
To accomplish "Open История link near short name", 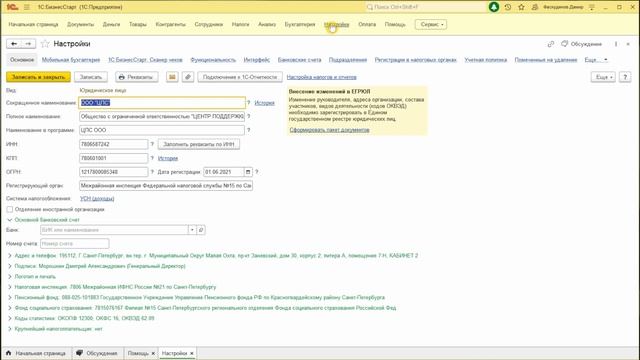I will (264, 102).
